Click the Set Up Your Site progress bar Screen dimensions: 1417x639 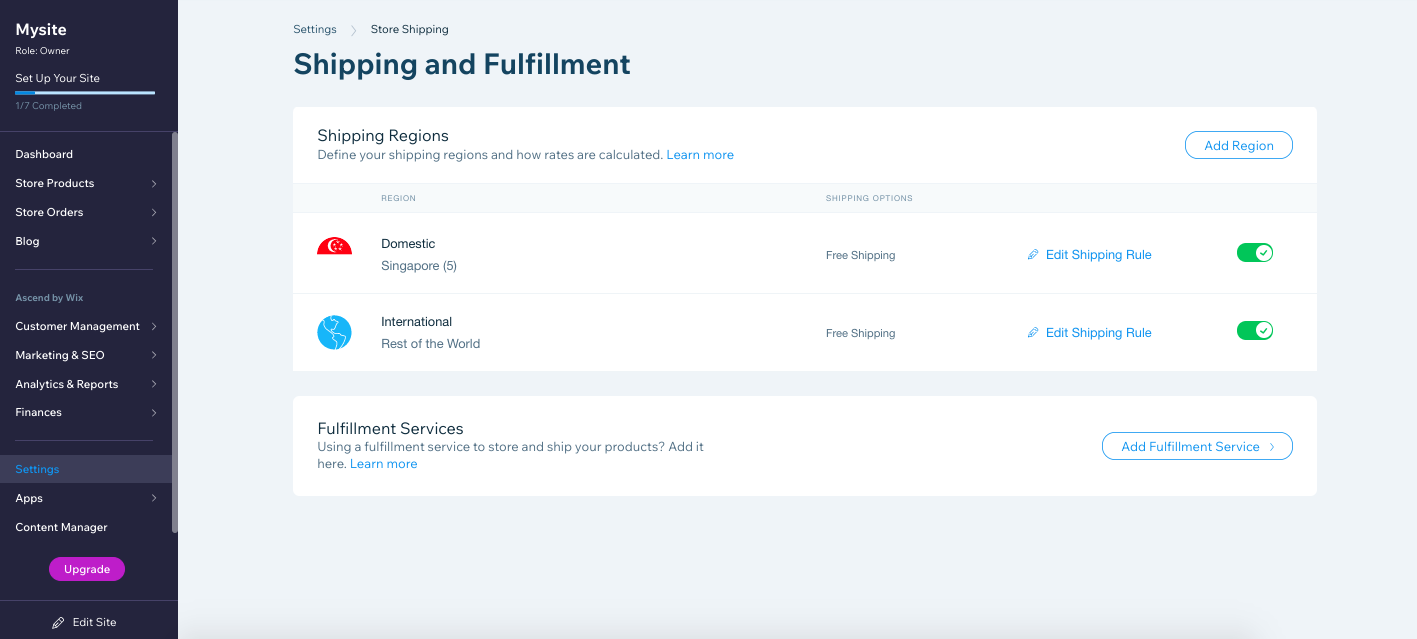pos(85,93)
